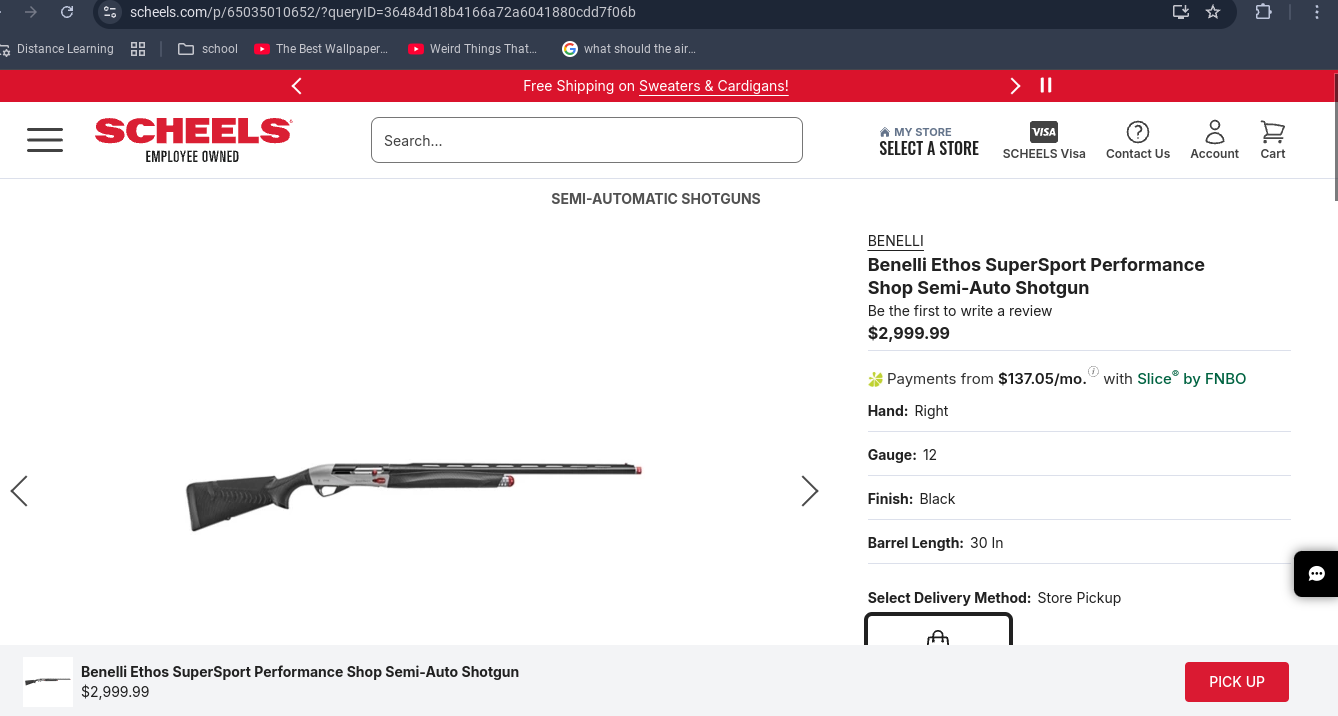This screenshot has width=1338, height=716.
Task: Open the live chat bubble widget
Action: [1316, 574]
